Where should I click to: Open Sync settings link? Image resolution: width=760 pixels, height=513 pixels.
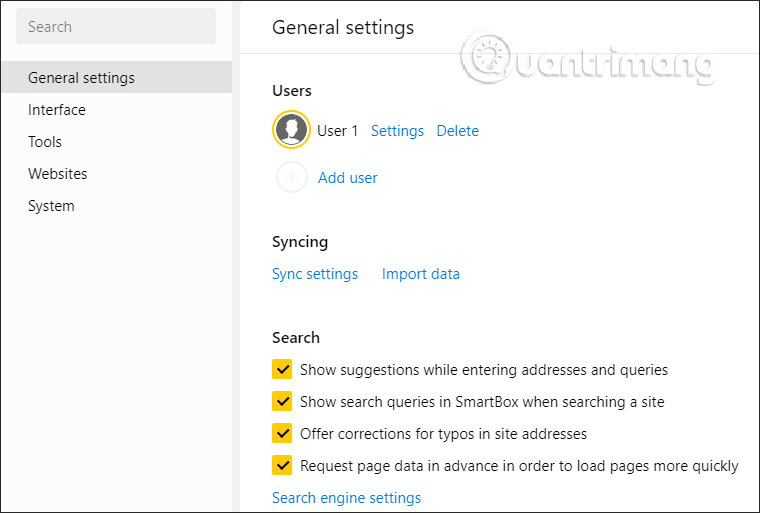click(x=314, y=274)
